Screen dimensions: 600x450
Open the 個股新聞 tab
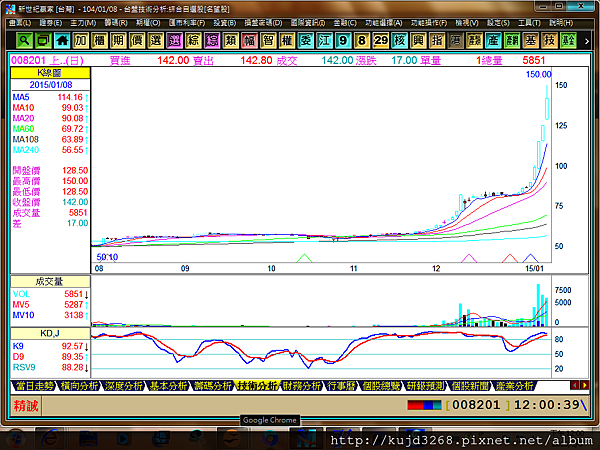click(470, 386)
